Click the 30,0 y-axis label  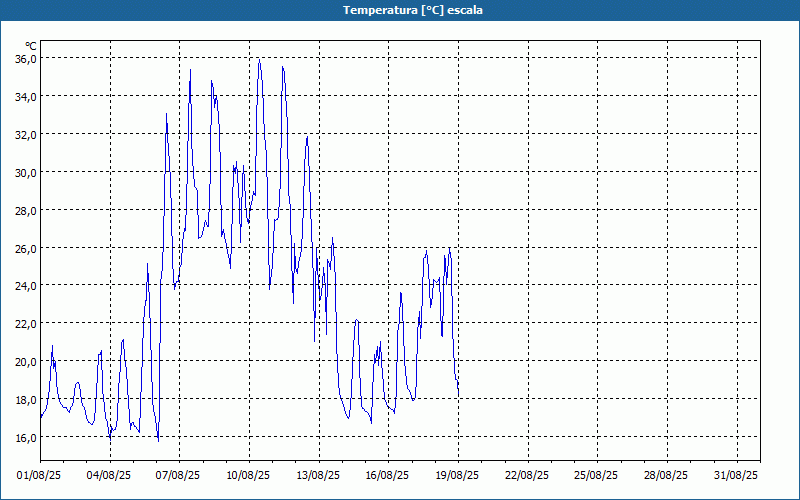(x=26, y=172)
